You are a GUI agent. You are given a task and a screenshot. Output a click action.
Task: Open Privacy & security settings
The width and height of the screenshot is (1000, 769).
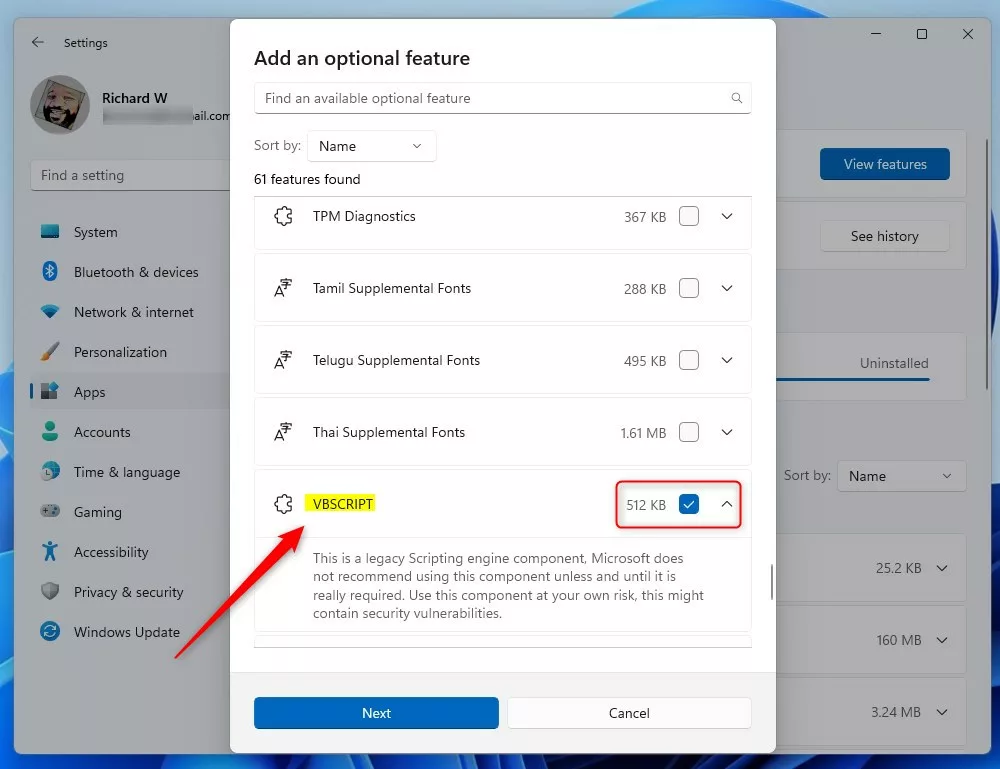(x=130, y=592)
